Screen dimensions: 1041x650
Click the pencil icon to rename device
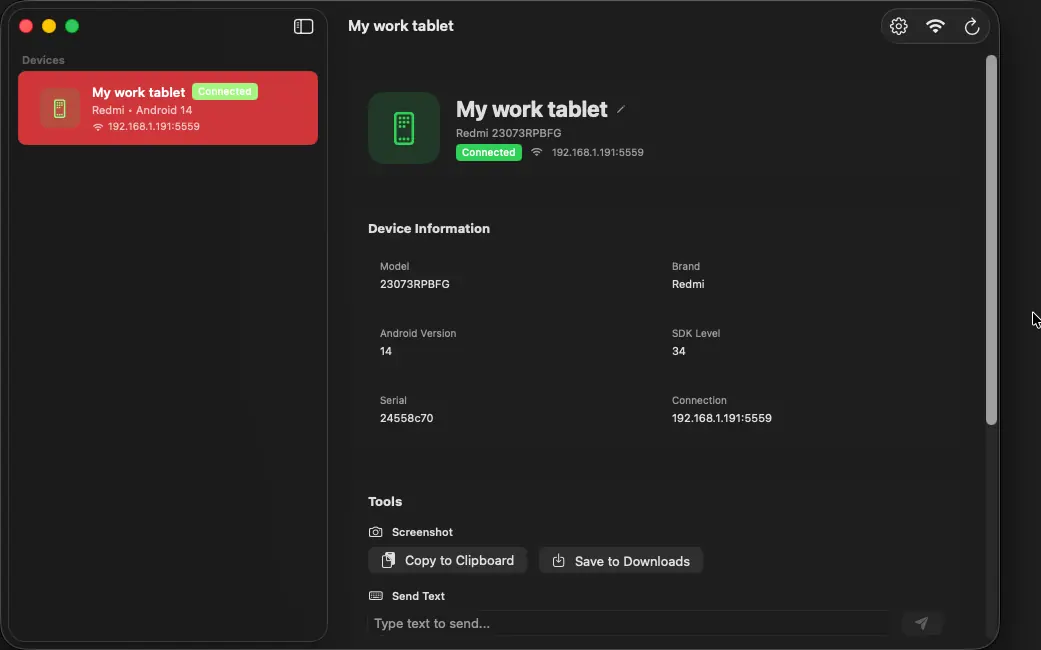[x=621, y=110]
